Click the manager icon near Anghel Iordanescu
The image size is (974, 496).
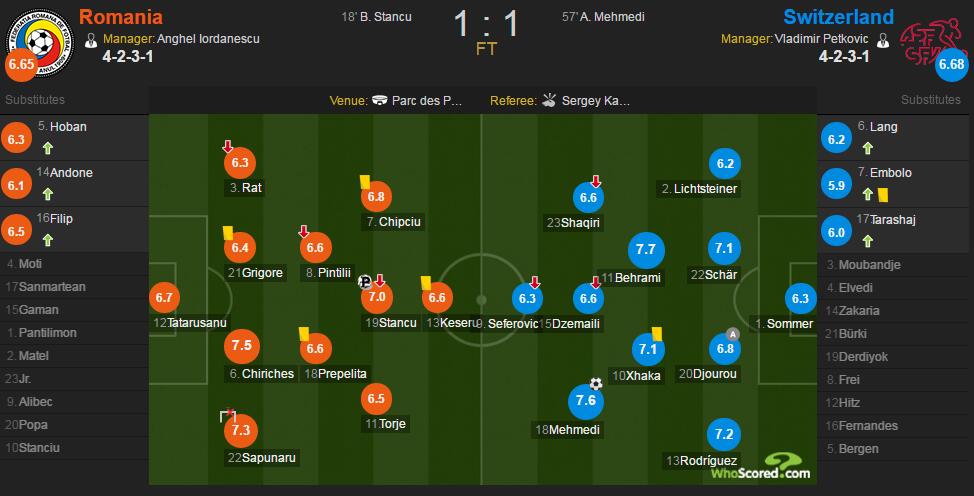pos(91,41)
